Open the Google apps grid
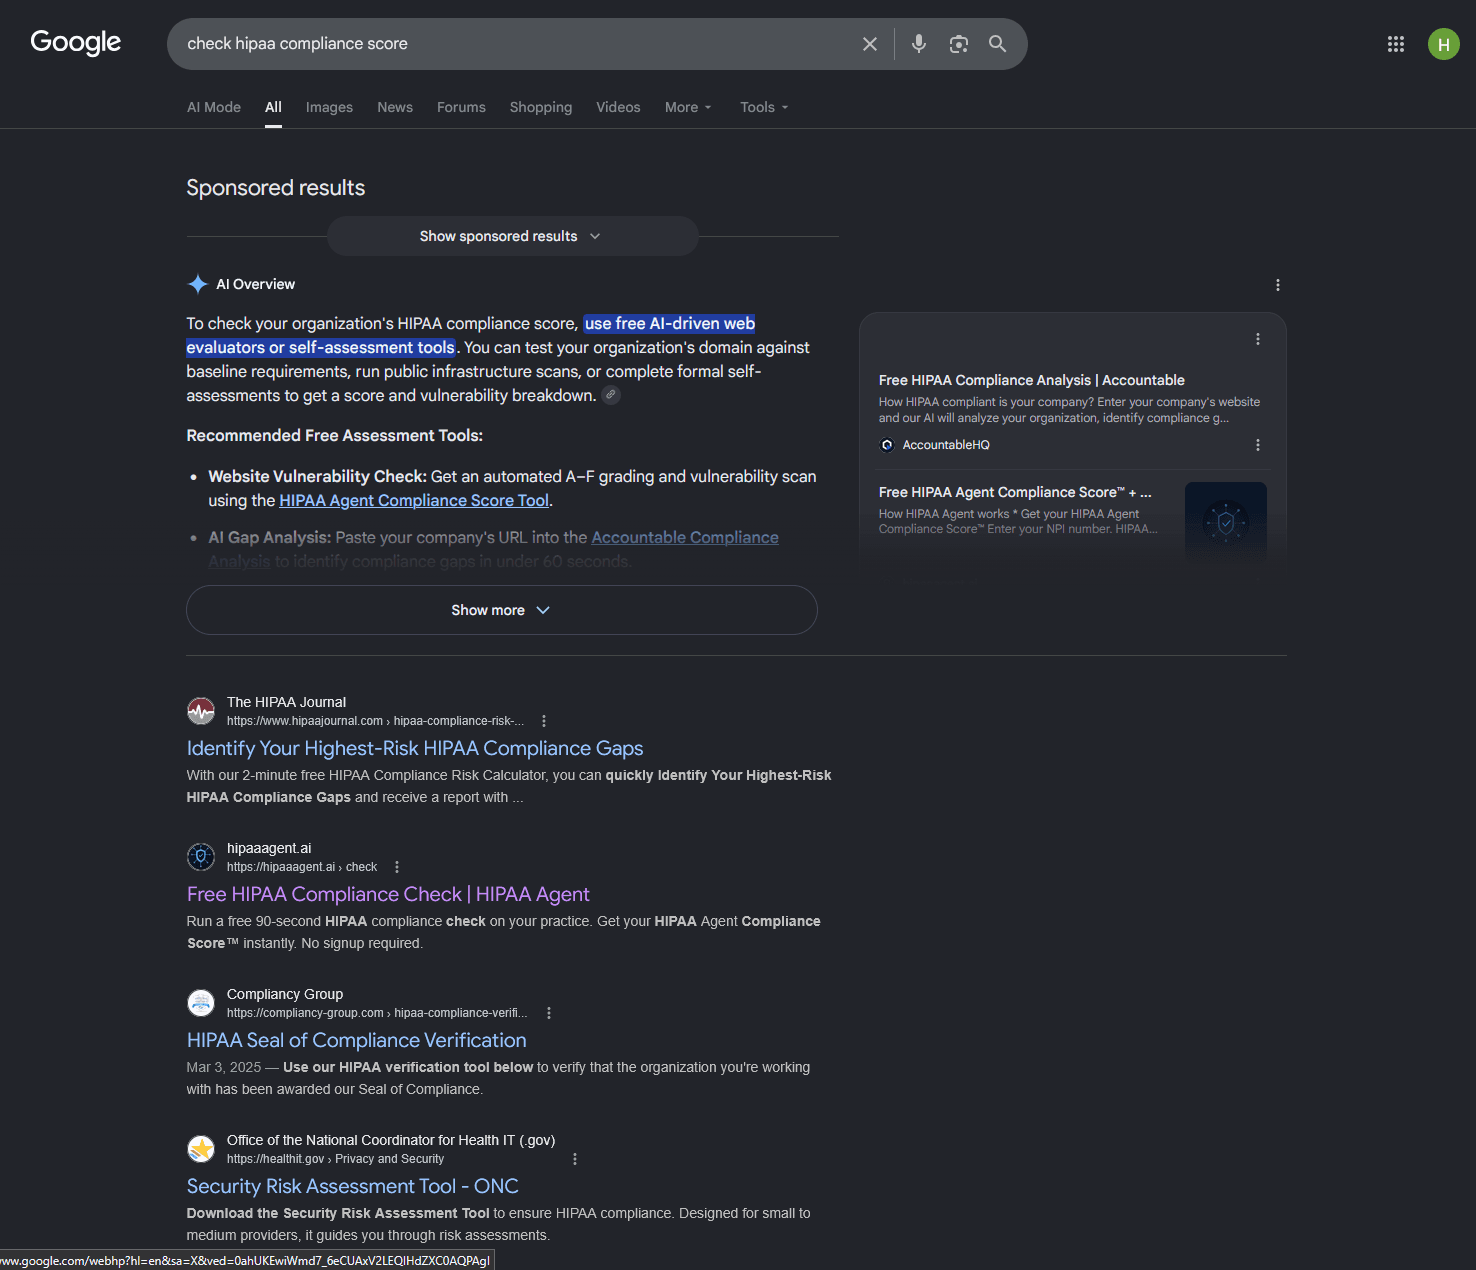The width and height of the screenshot is (1476, 1270). 1396,44
